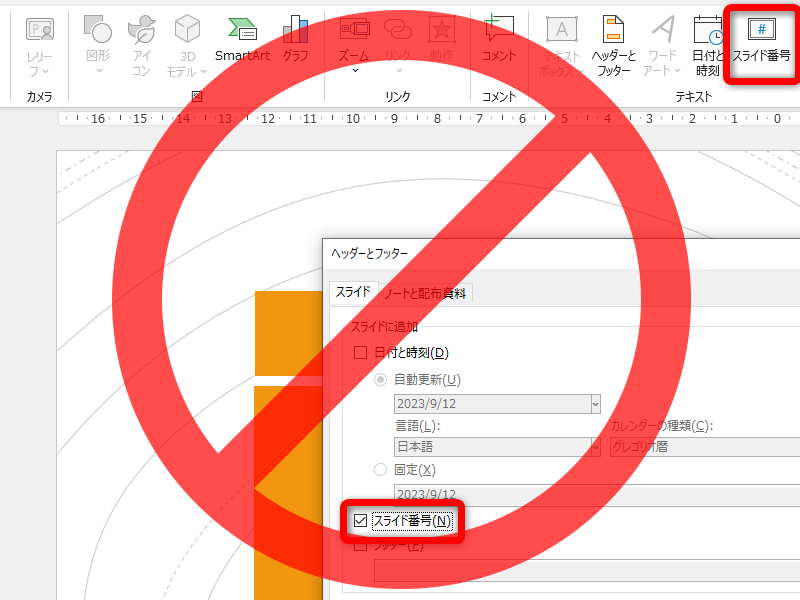Viewport: 800px width, 600px height.
Task: Click the fixed date 2023/9/12 input field
Action: (x=597, y=494)
